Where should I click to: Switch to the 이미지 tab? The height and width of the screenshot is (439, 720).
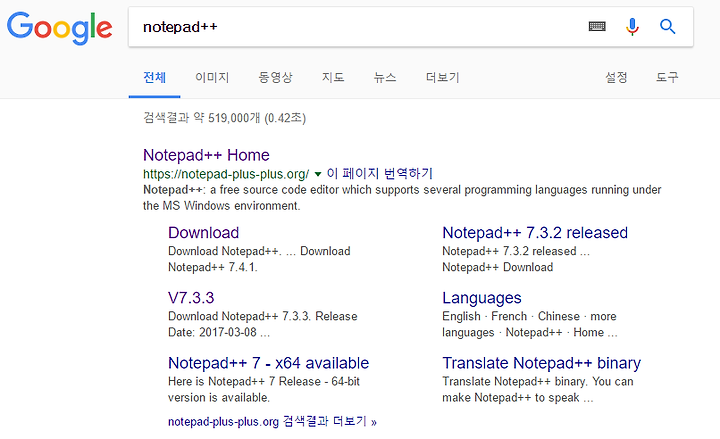tap(212, 77)
